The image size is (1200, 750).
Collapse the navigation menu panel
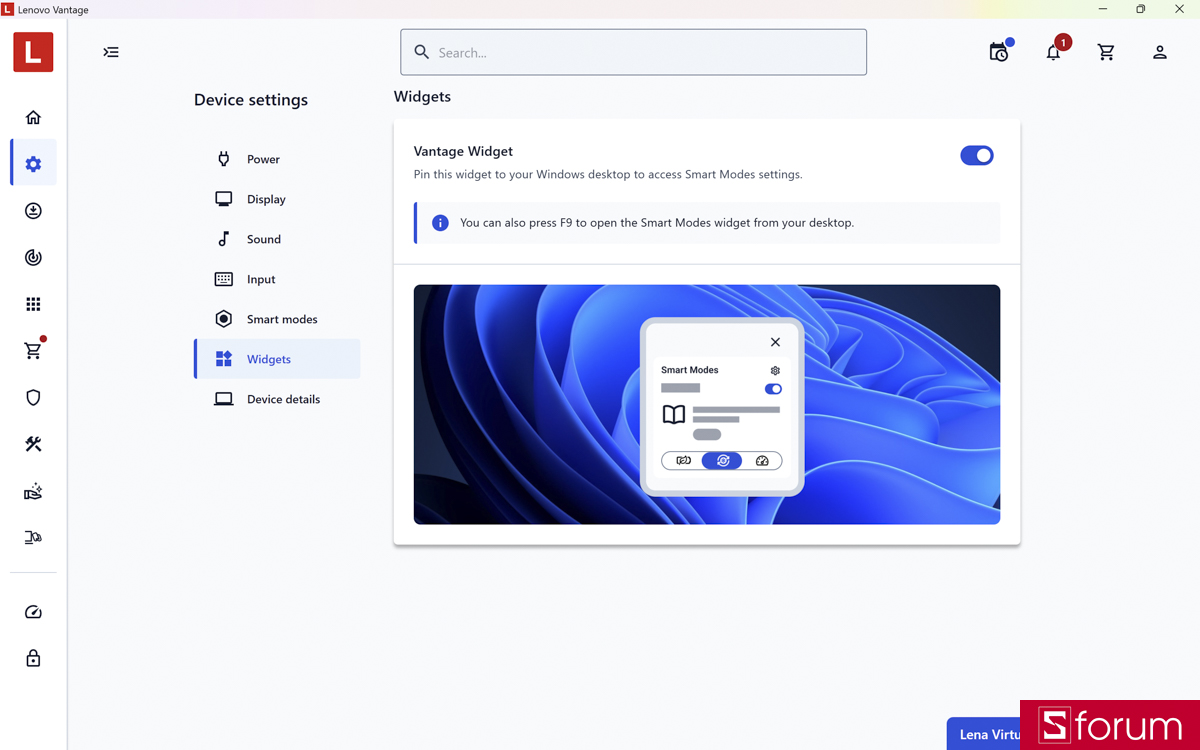tap(111, 52)
